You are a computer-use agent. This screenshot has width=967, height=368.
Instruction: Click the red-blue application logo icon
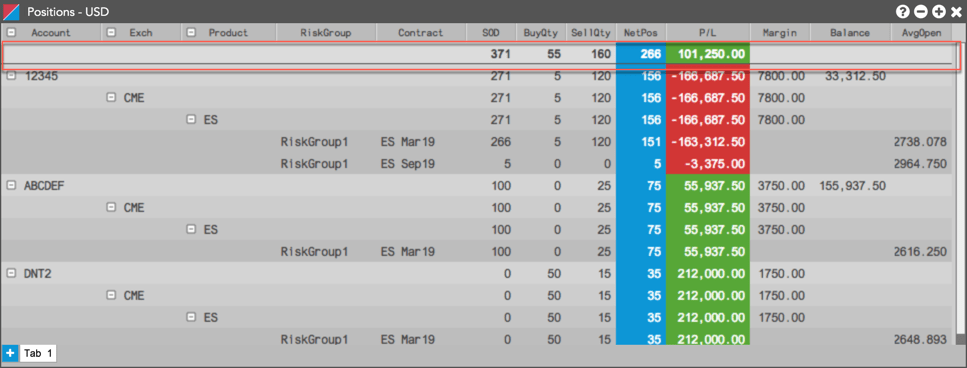pyautogui.click(x=11, y=11)
